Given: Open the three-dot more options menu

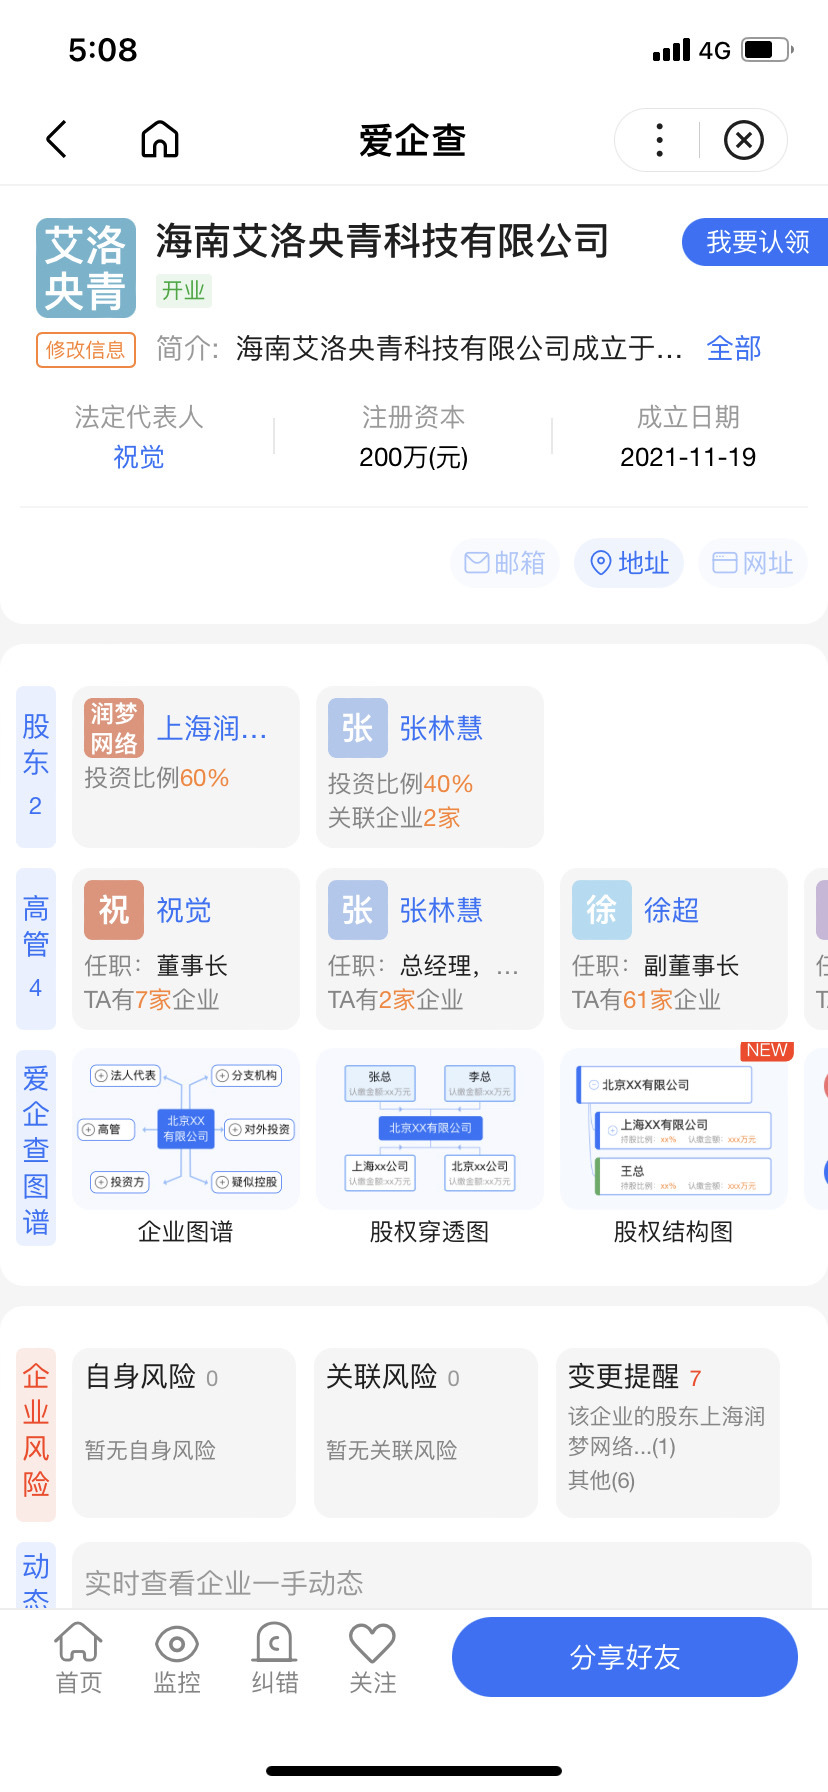Looking at the screenshot, I should point(659,140).
